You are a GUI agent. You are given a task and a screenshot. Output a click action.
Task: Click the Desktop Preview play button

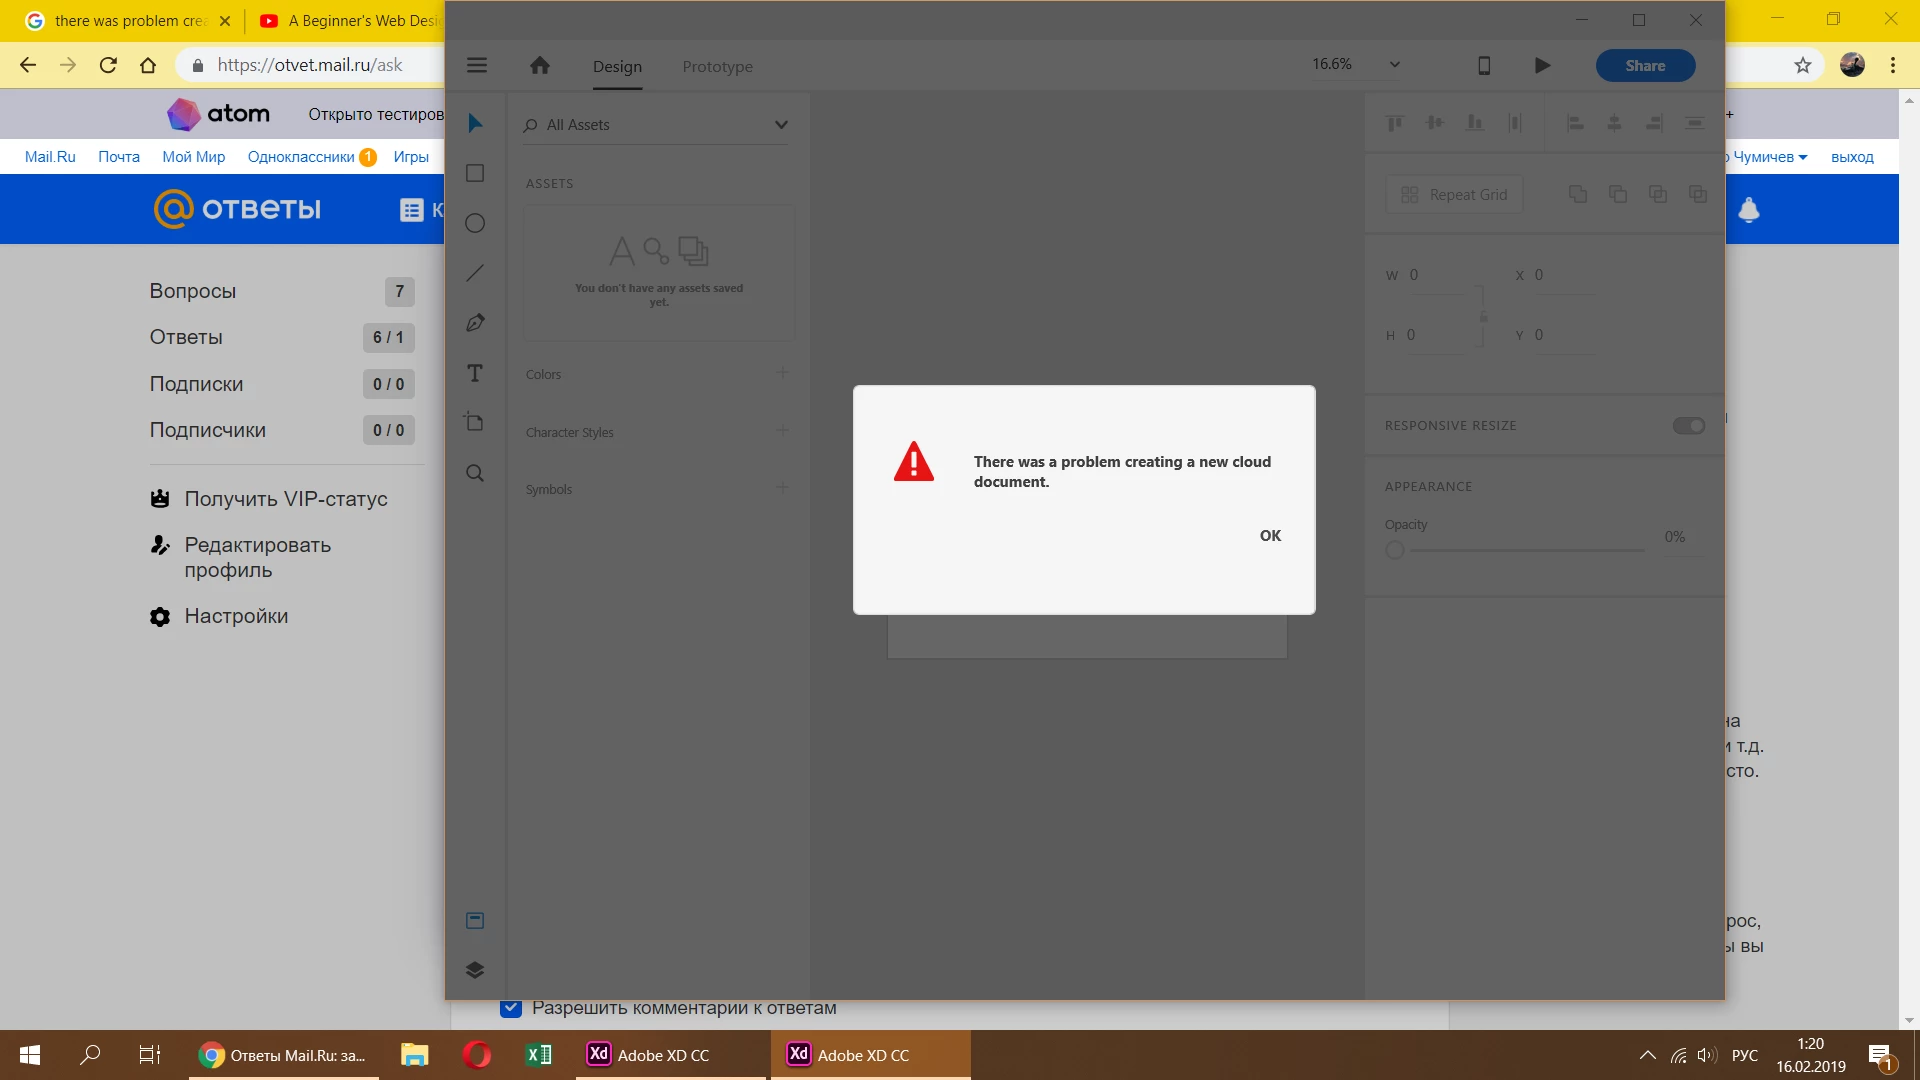pyautogui.click(x=1542, y=66)
